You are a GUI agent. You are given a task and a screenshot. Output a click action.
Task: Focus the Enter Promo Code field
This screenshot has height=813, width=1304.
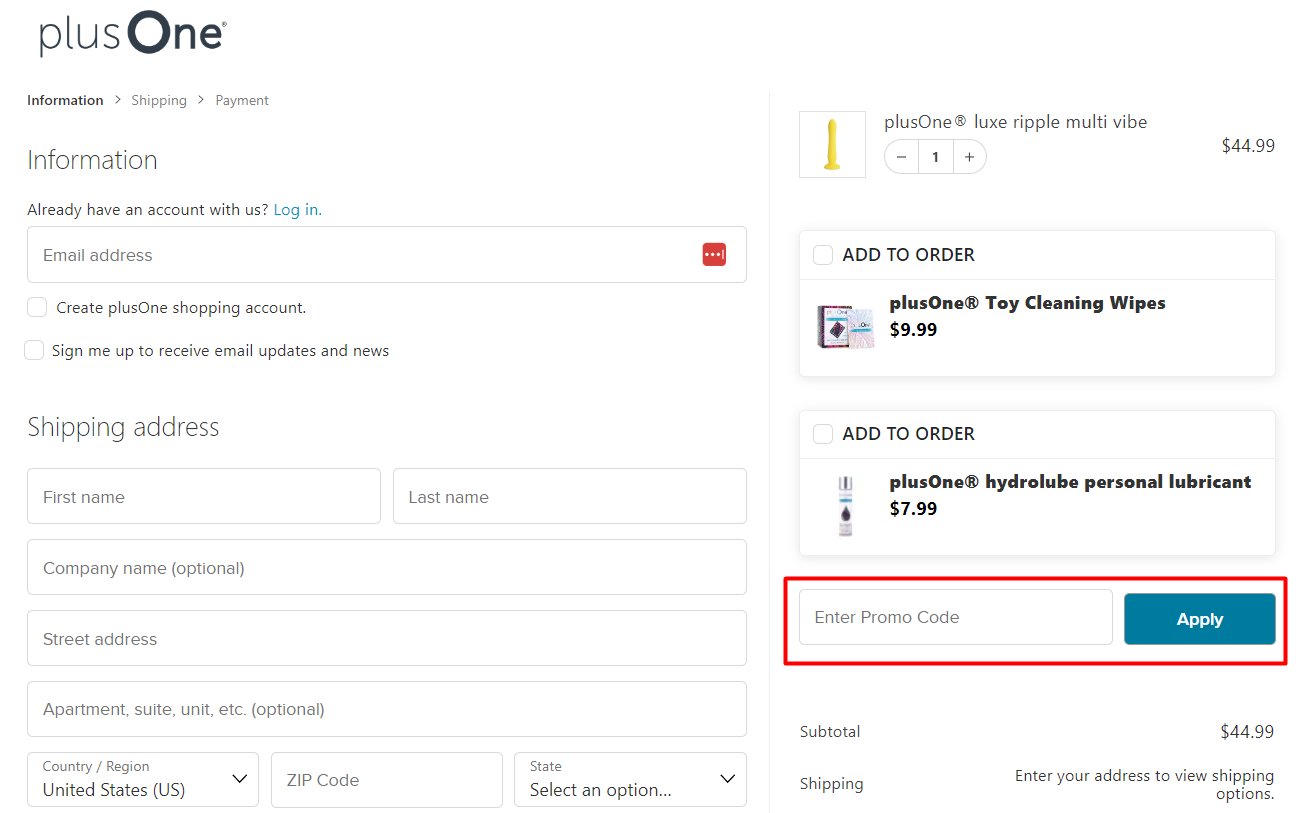[956, 617]
